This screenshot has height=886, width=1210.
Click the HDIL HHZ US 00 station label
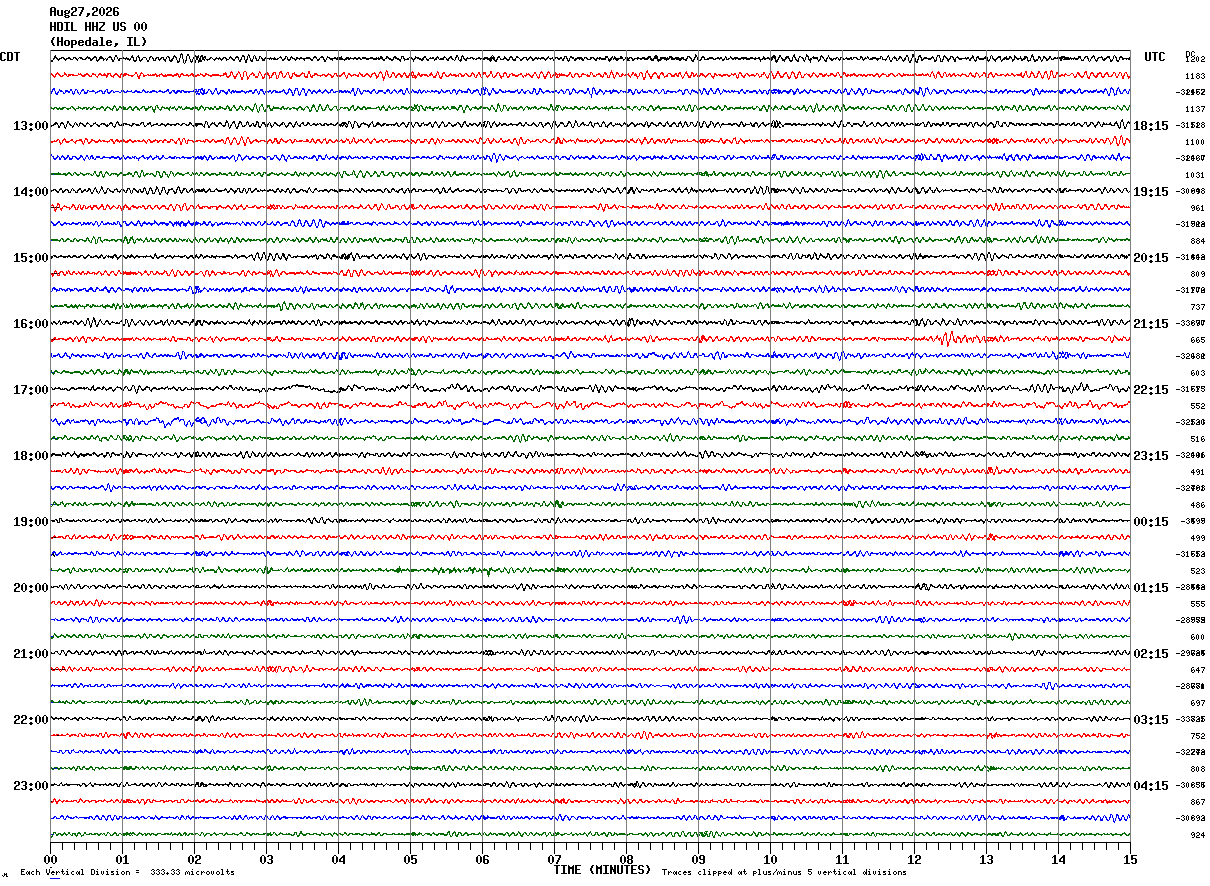[98, 27]
